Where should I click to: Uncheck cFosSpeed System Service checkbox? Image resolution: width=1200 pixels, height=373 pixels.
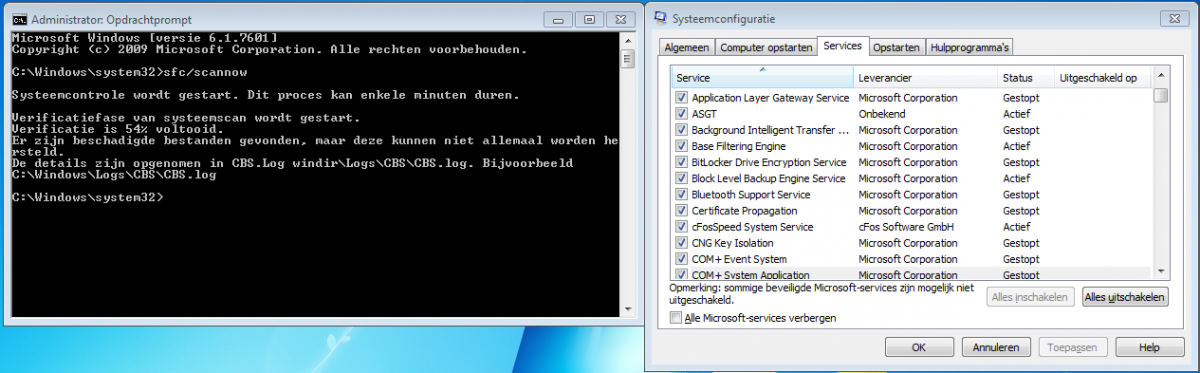pos(681,227)
